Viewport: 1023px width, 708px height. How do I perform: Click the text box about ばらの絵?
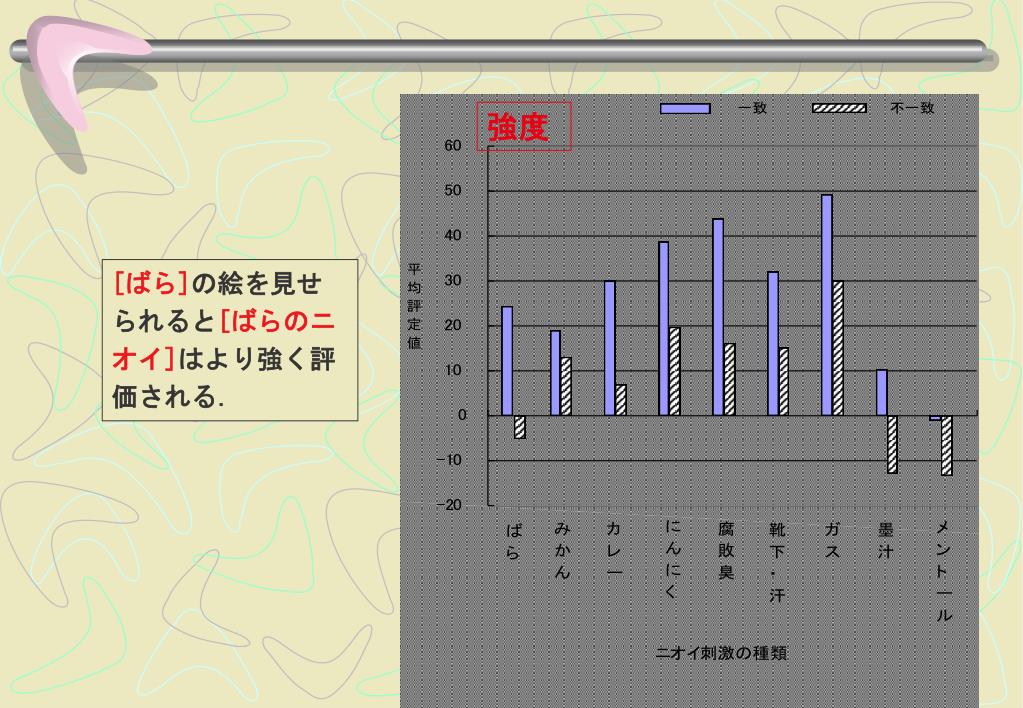point(230,340)
